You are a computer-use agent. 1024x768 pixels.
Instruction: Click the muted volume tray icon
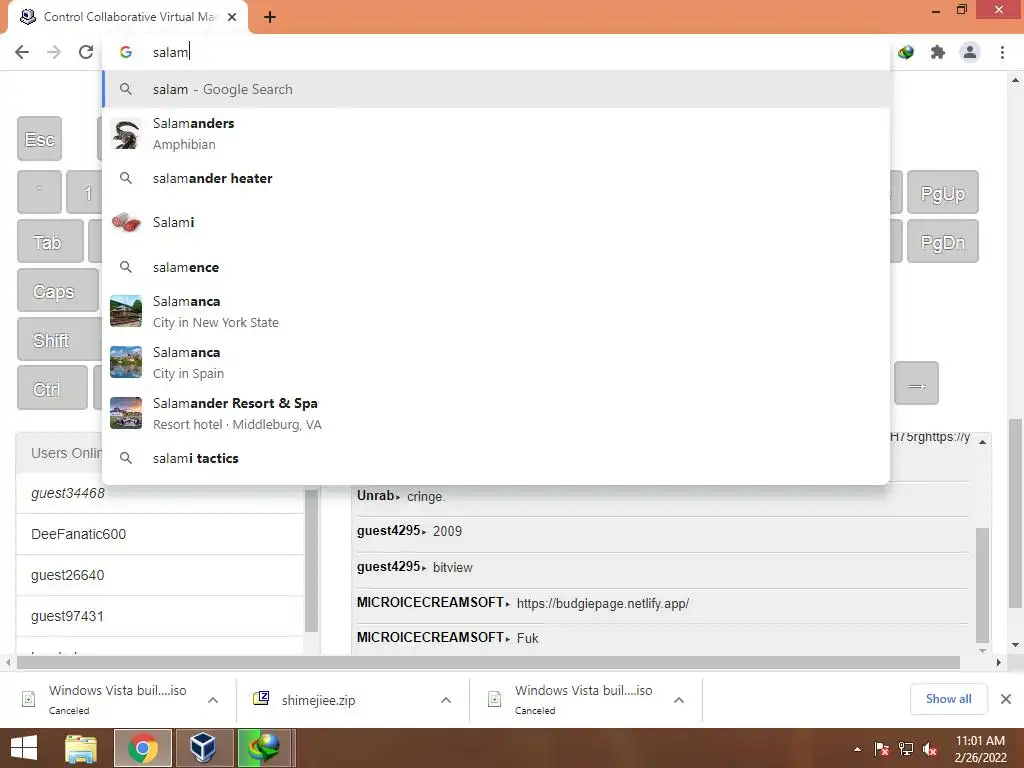tap(930, 749)
